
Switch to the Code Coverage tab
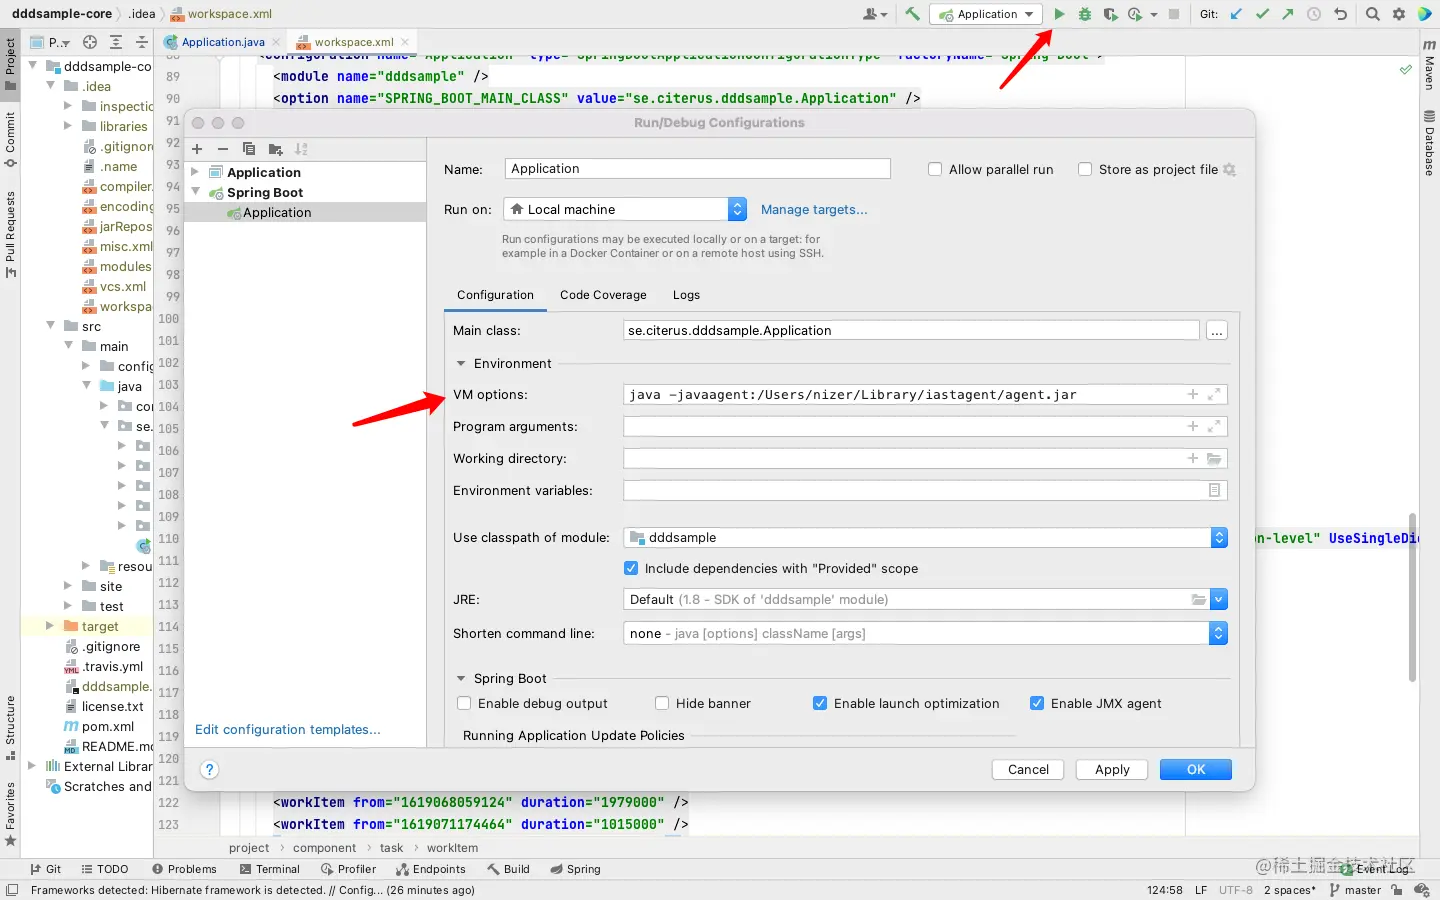pyautogui.click(x=603, y=295)
